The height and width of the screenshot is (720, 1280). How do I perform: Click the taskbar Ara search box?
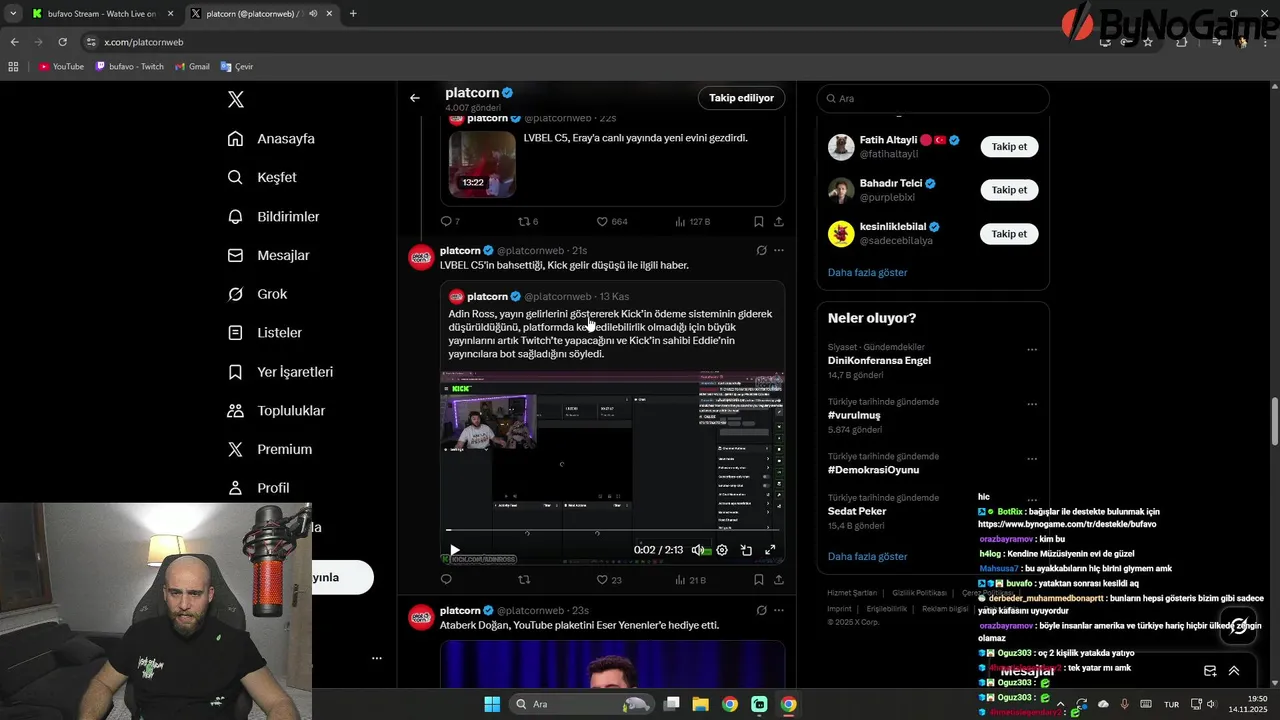coord(582,704)
